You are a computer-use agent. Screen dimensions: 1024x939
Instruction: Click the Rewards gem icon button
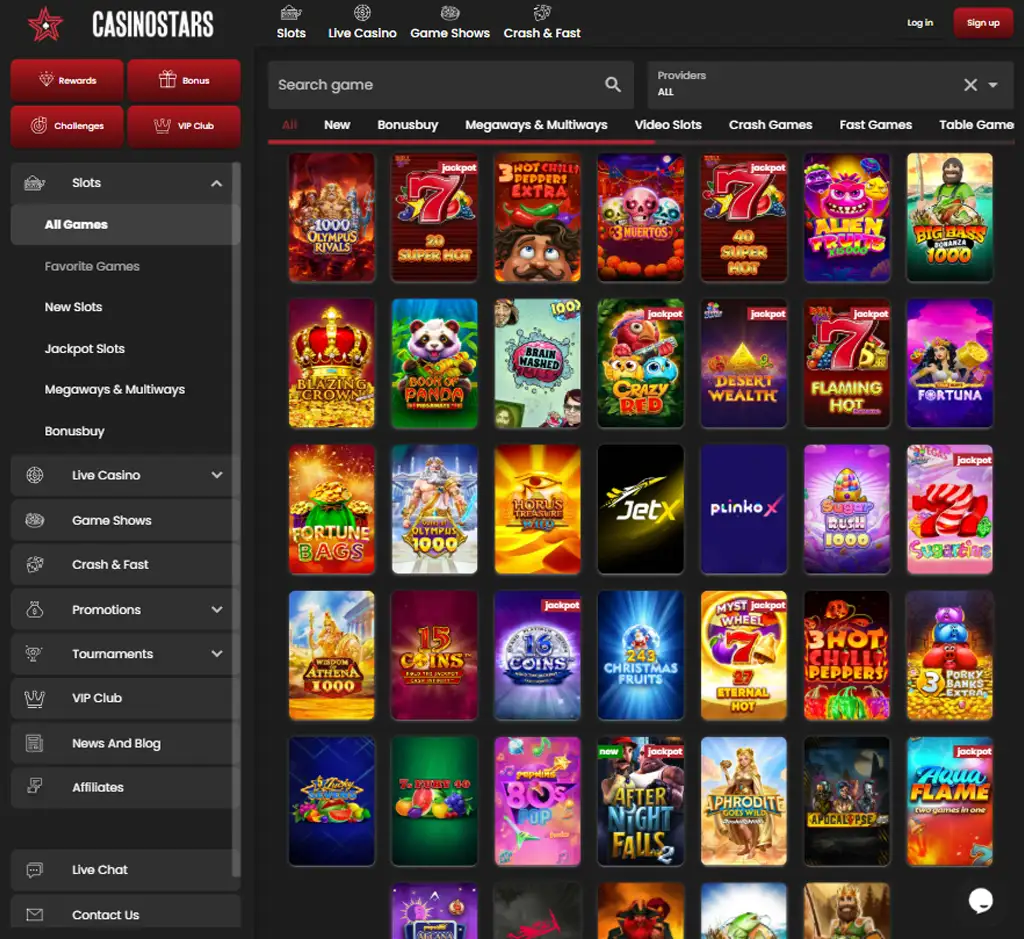coord(66,80)
